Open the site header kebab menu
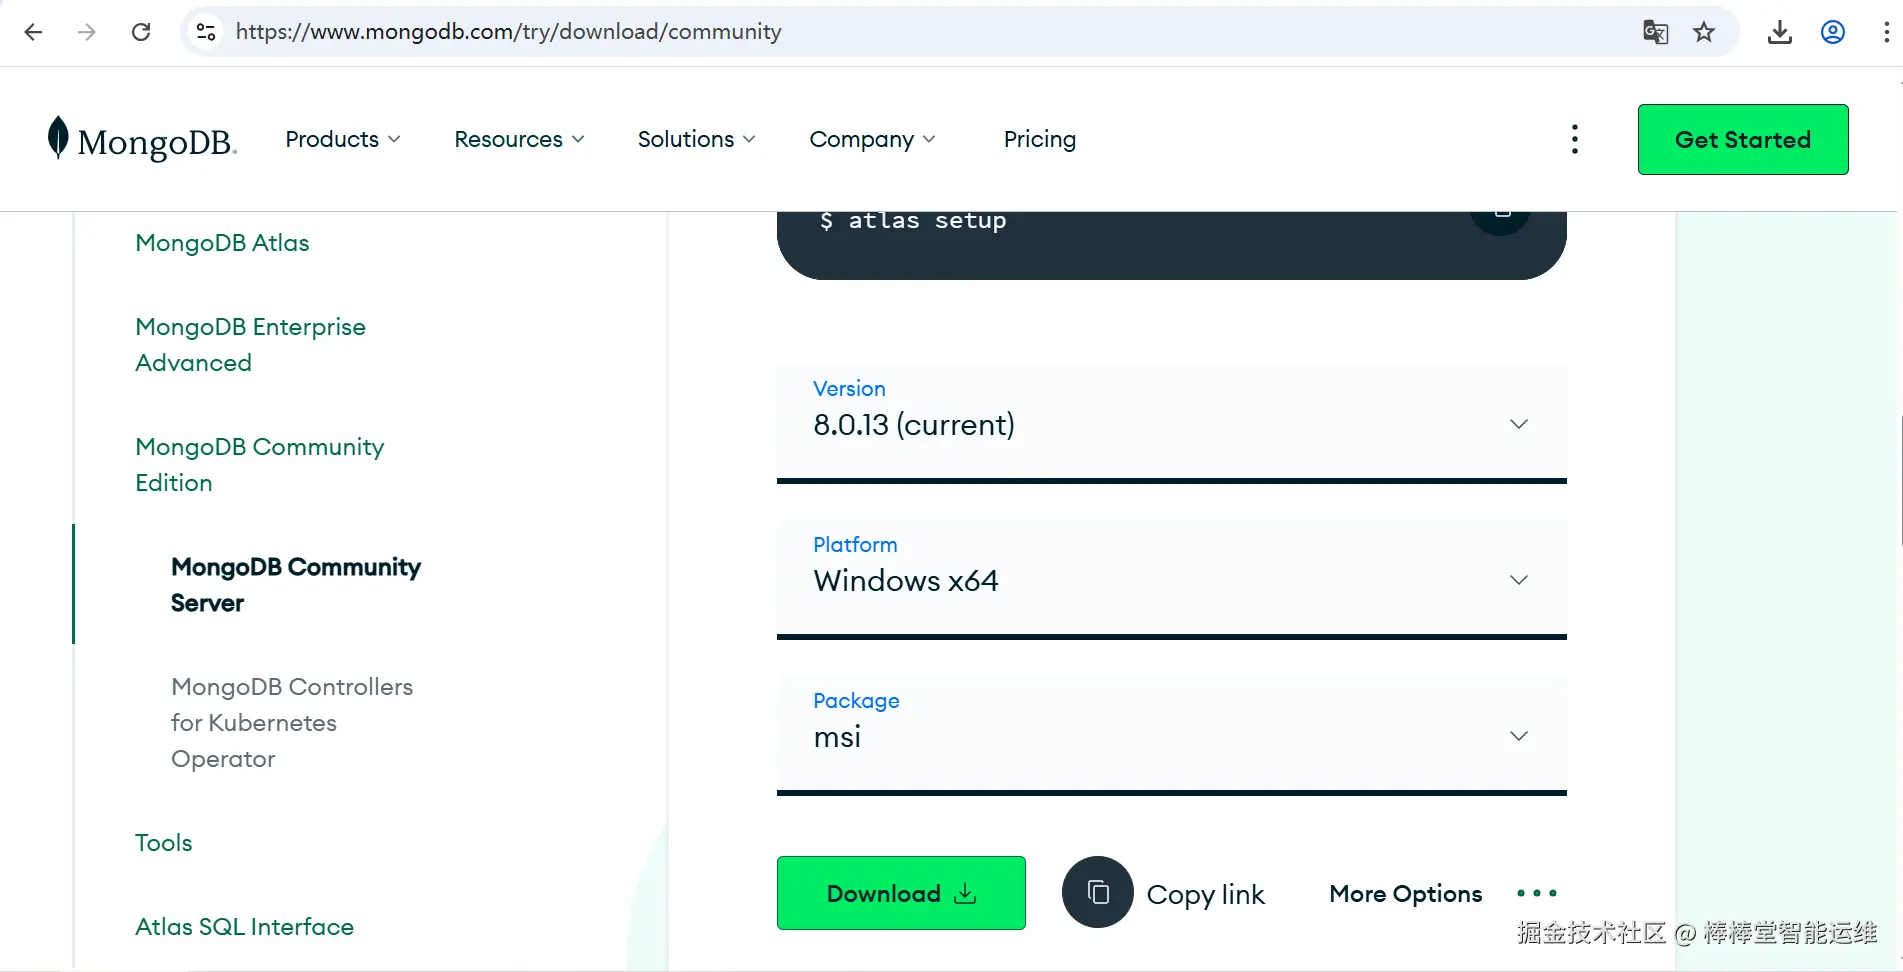This screenshot has height=972, width=1903. point(1575,139)
